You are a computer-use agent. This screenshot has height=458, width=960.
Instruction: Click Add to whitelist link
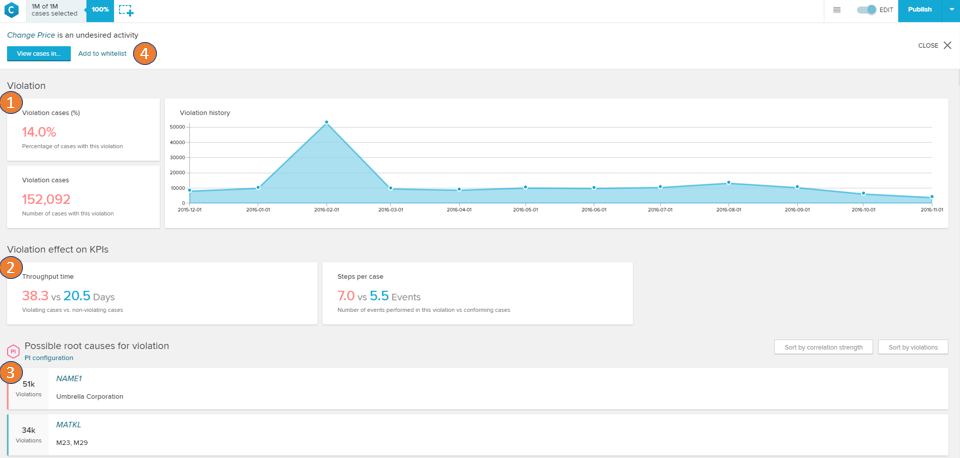click(x=102, y=54)
